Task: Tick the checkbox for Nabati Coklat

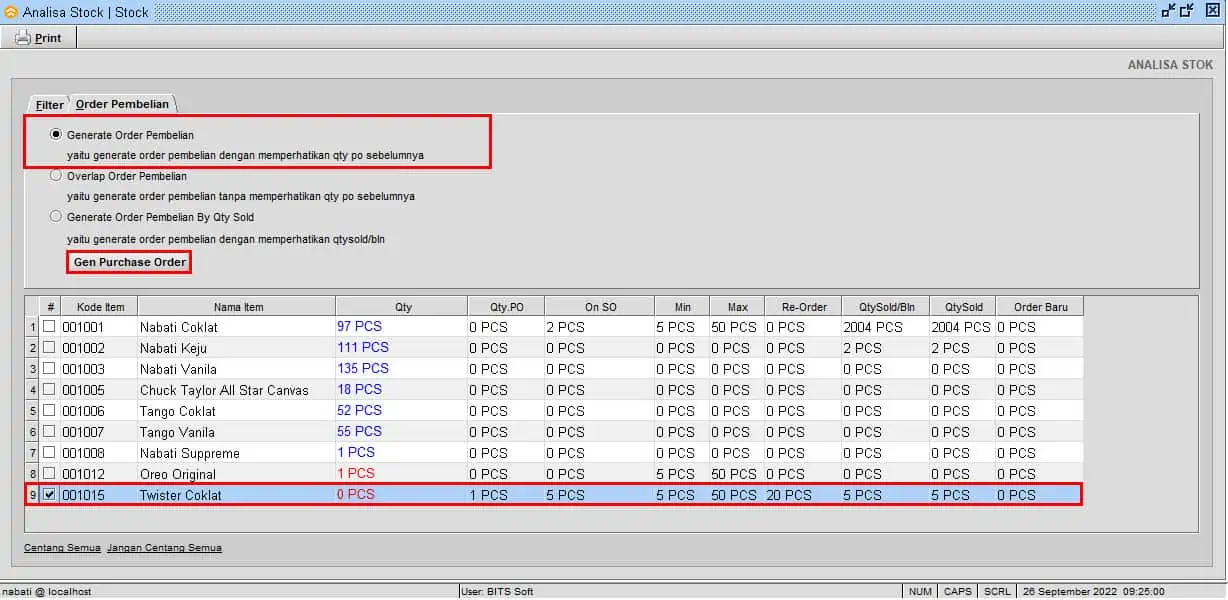Action: (x=49, y=327)
